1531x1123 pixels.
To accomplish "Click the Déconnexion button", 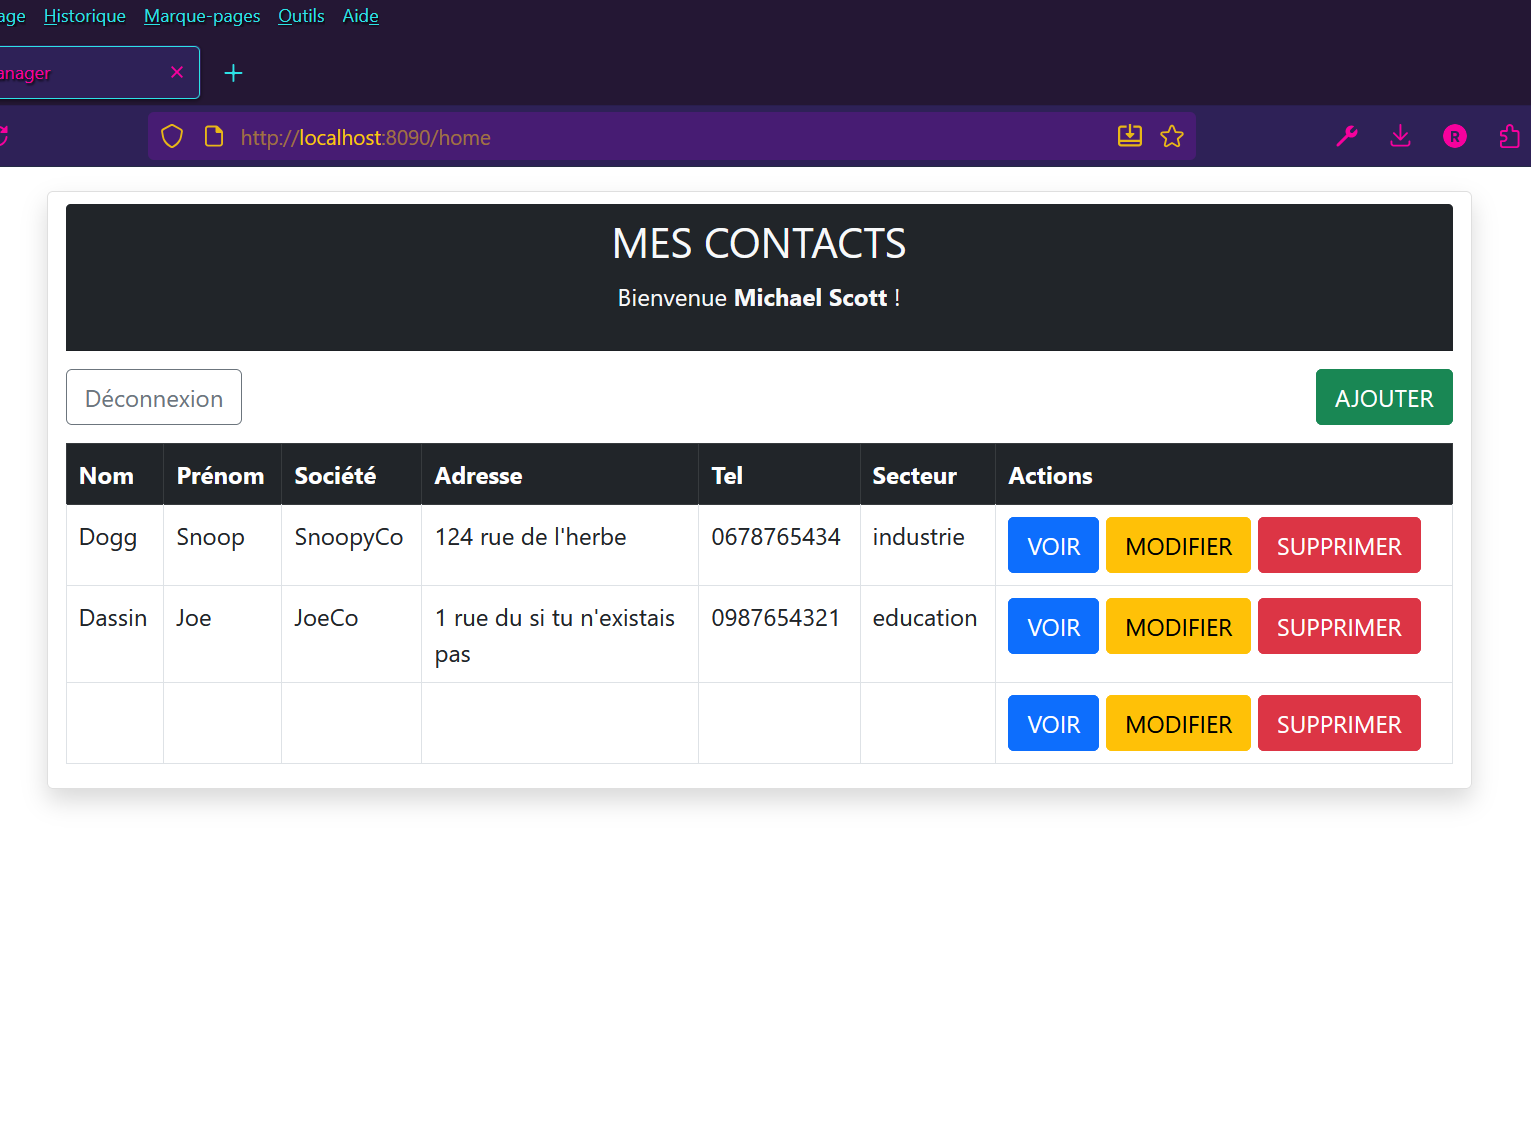I will 154,397.
